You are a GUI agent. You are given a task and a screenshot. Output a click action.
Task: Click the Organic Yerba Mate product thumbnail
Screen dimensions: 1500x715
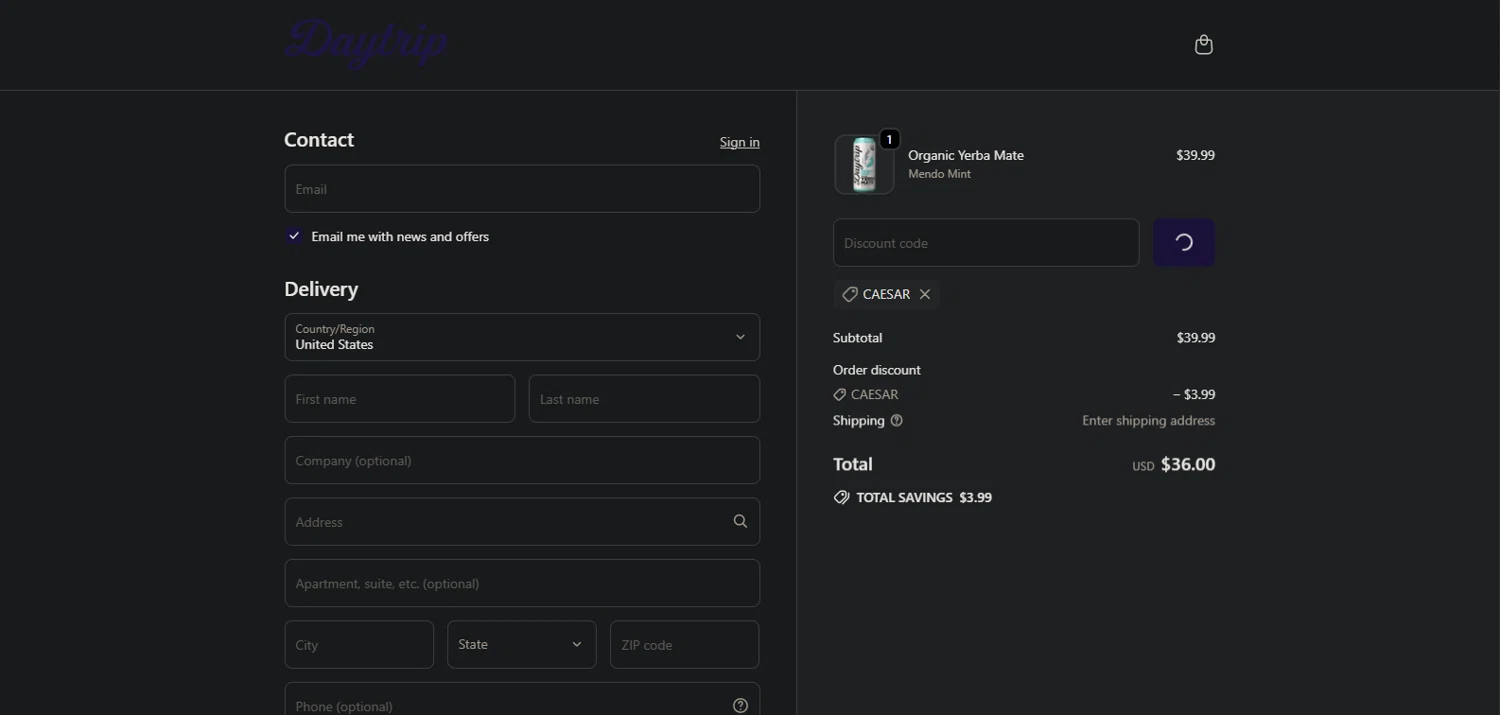click(x=864, y=165)
